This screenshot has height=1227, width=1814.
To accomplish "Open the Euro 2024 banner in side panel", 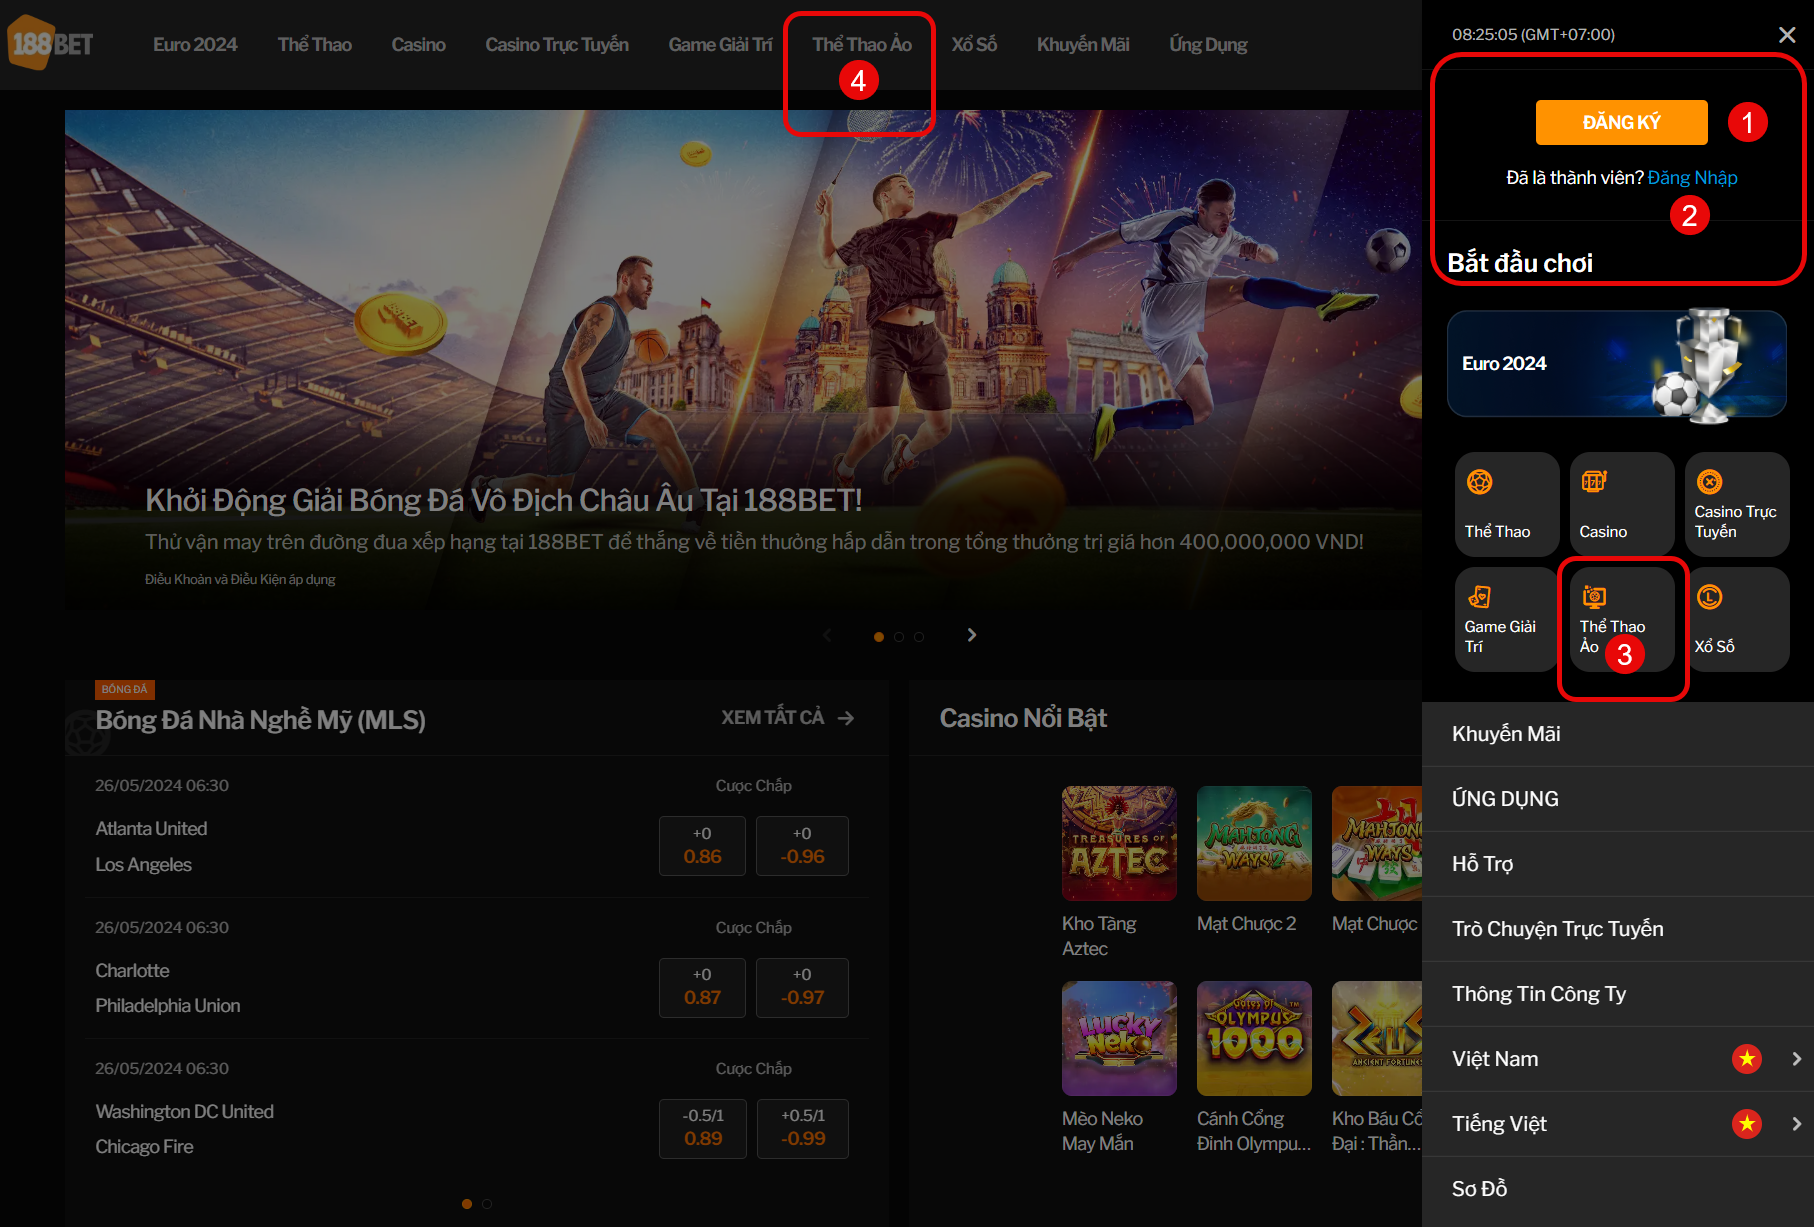I will (1617, 364).
